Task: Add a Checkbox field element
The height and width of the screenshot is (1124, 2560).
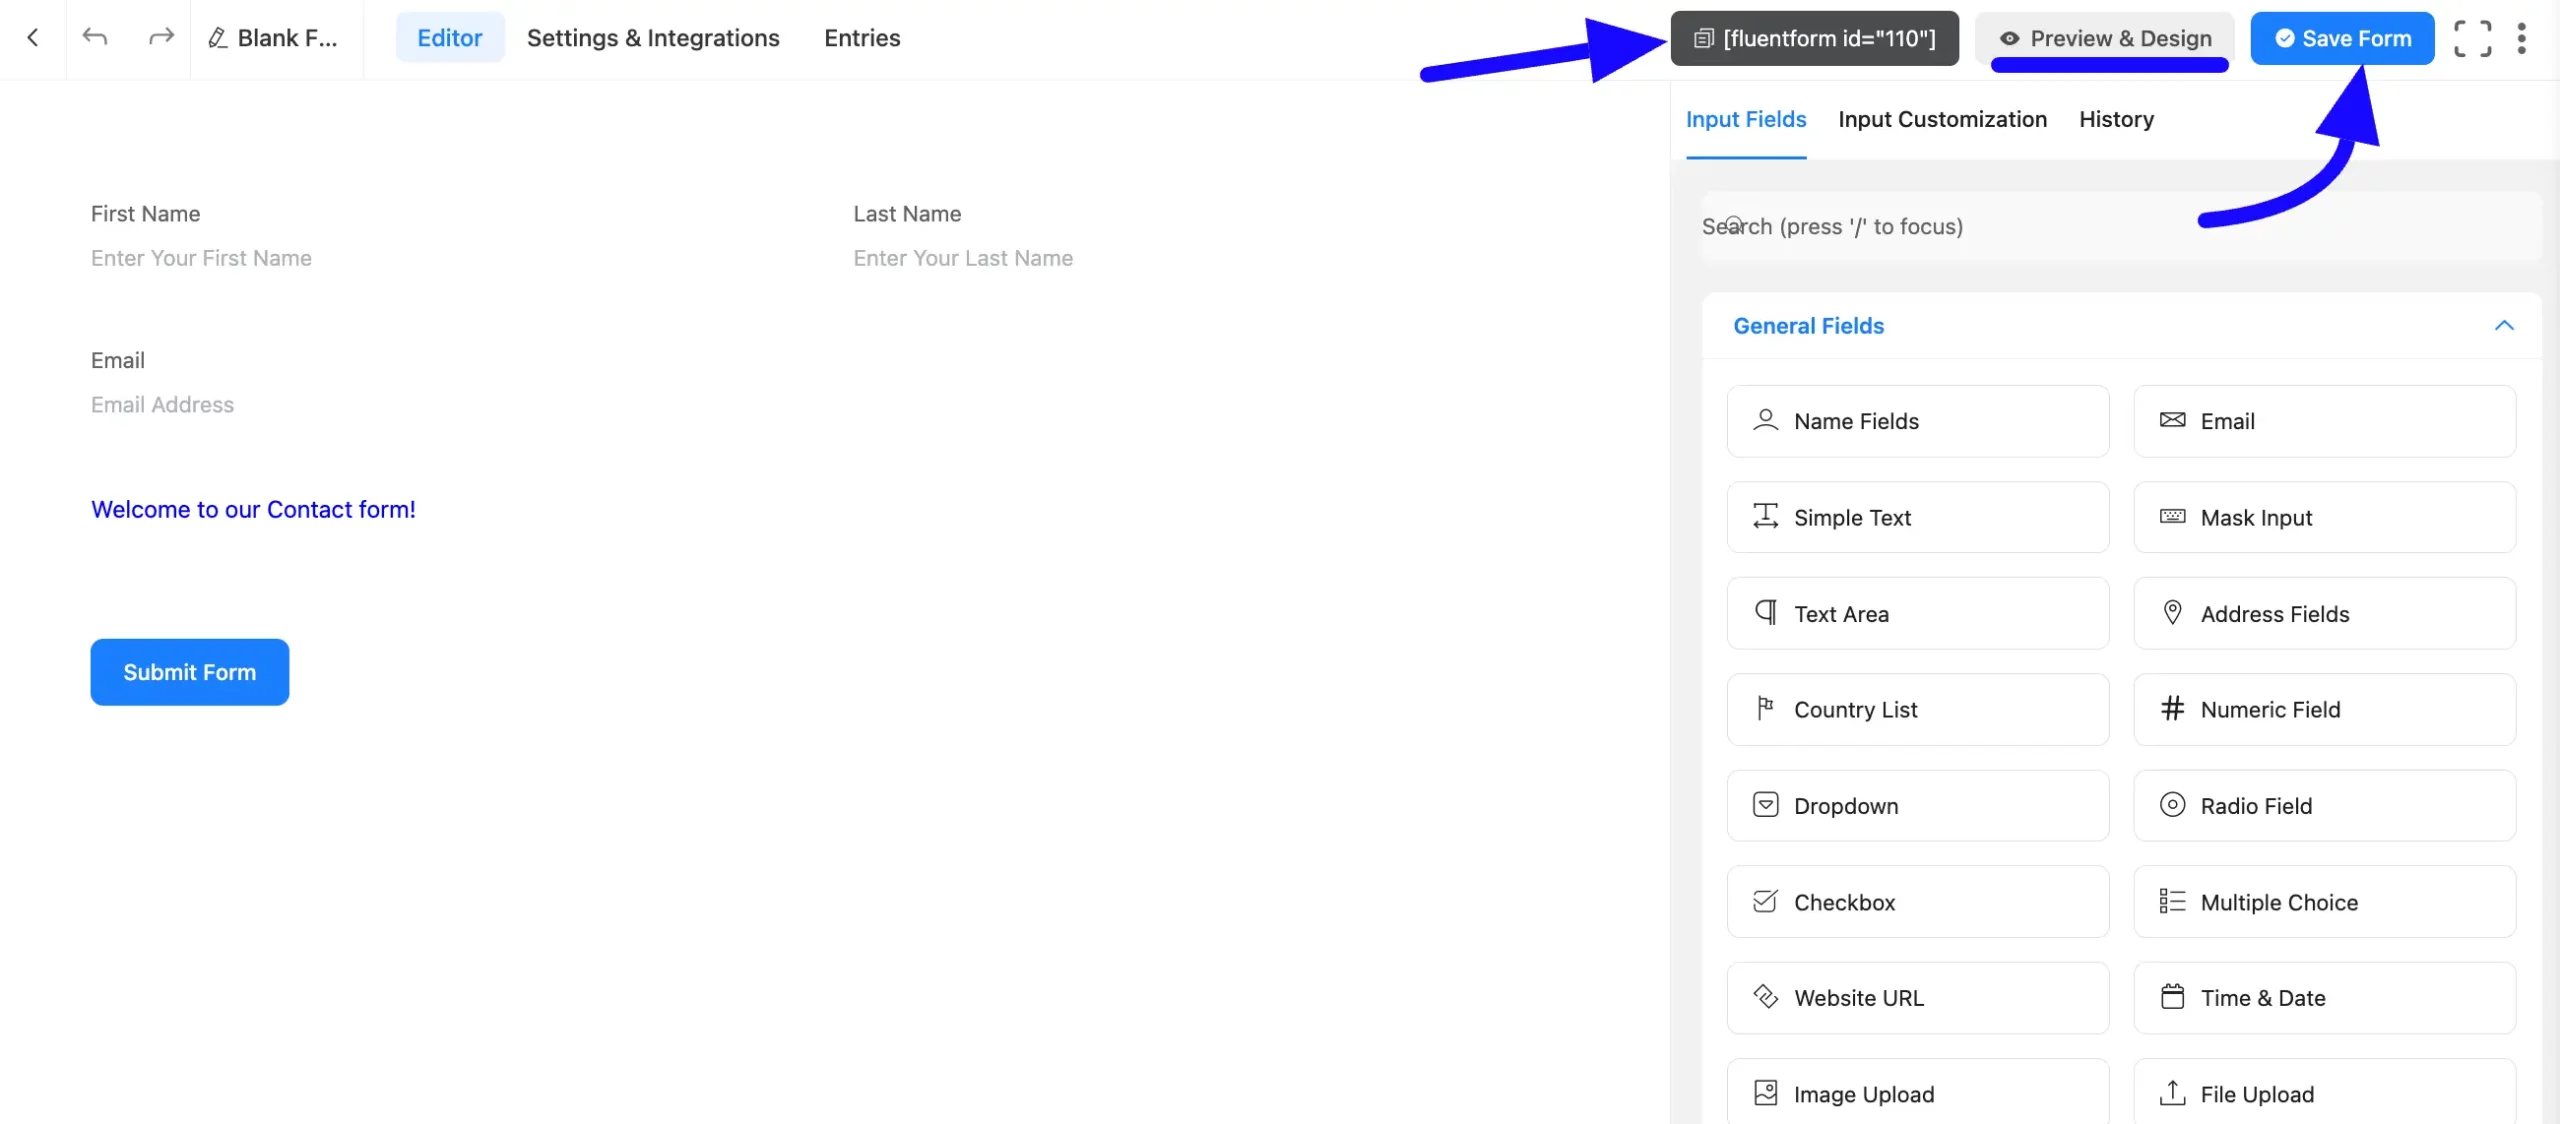Action: [1918, 901]
